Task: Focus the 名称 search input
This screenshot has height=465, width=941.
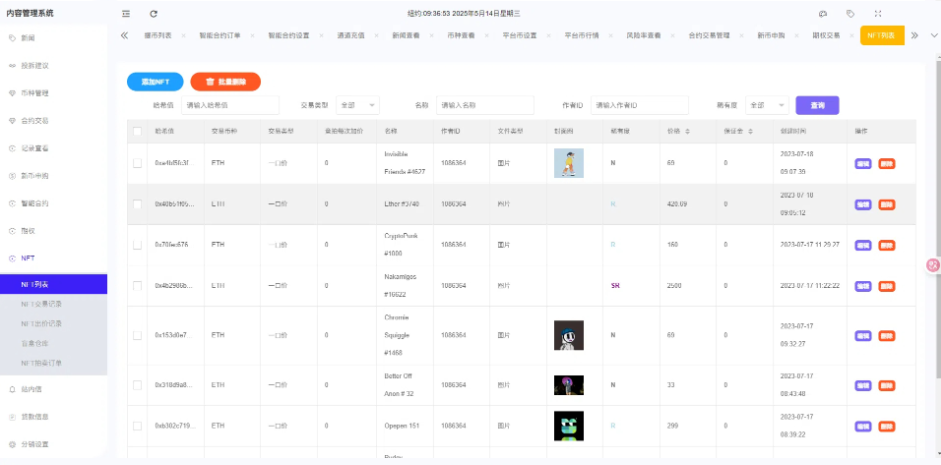Action: pyautogui.click(x=485, y=105)
